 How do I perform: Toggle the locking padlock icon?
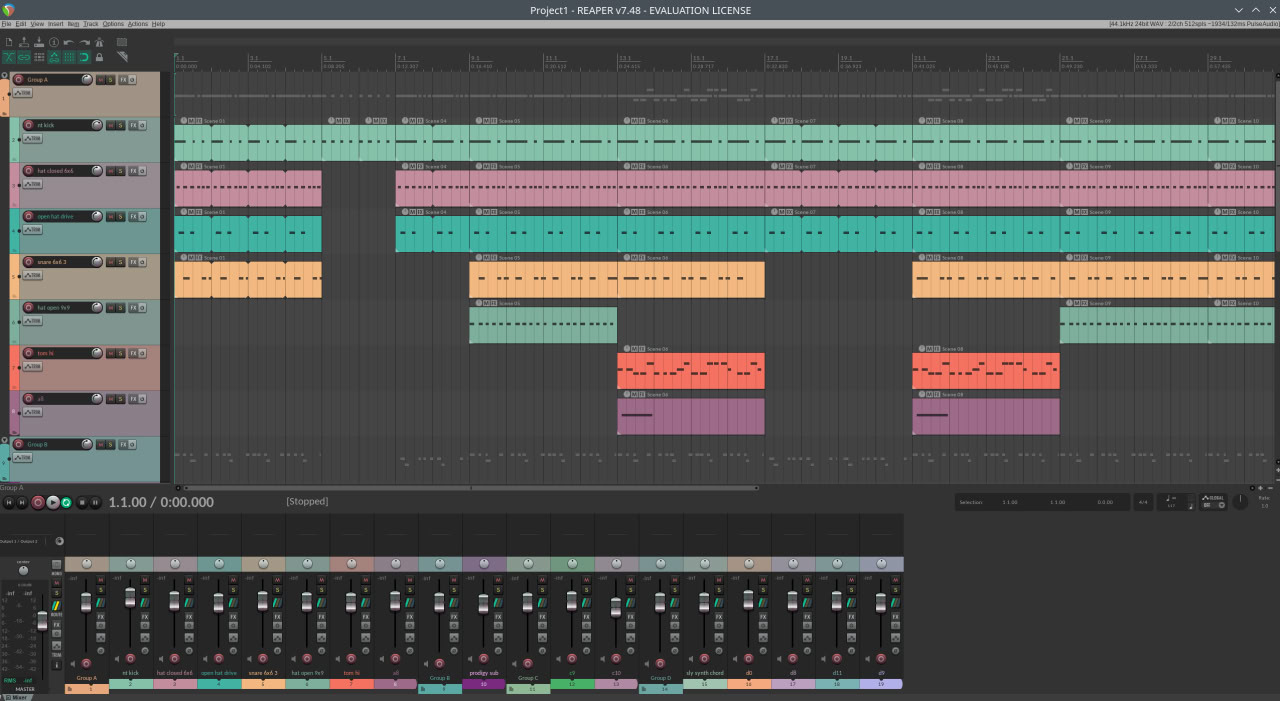99,57
